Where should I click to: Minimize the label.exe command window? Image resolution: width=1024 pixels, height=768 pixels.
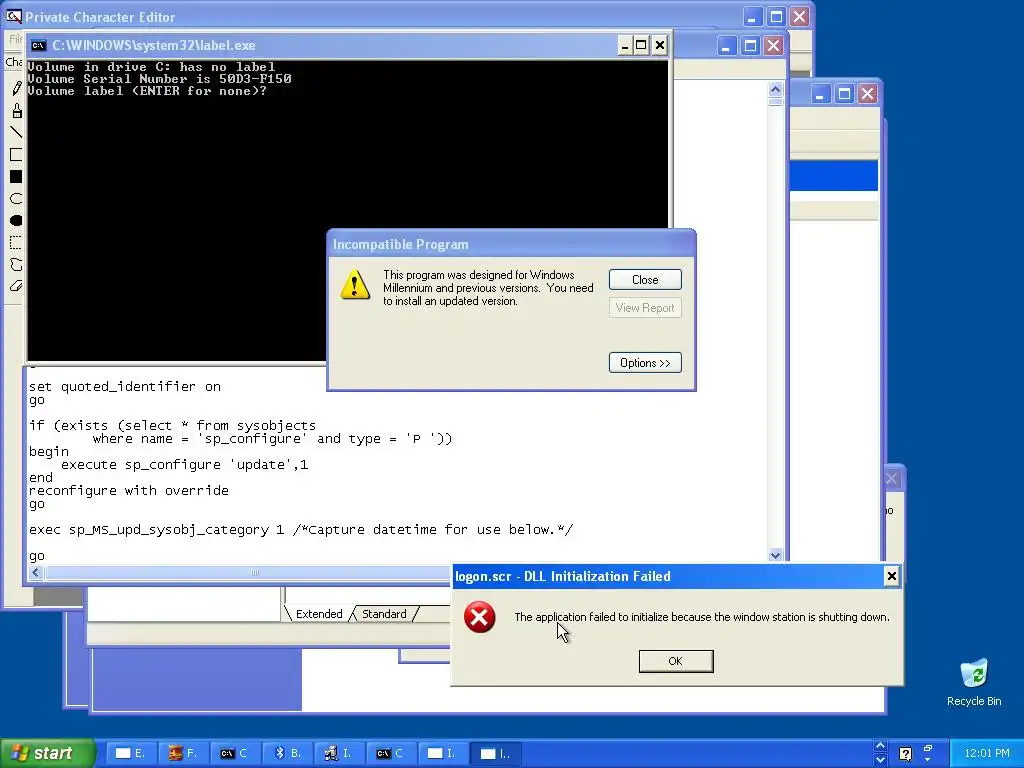point(624,45)
